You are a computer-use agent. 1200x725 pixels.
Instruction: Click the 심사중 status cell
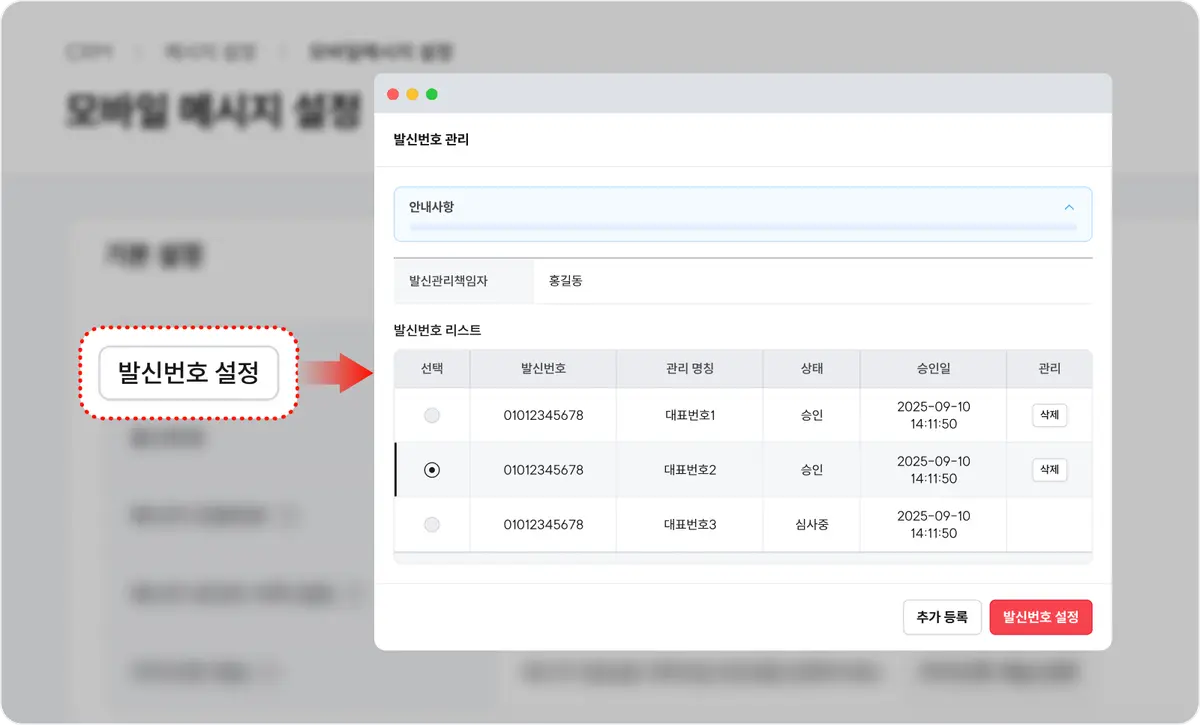[x=811, y=524]
